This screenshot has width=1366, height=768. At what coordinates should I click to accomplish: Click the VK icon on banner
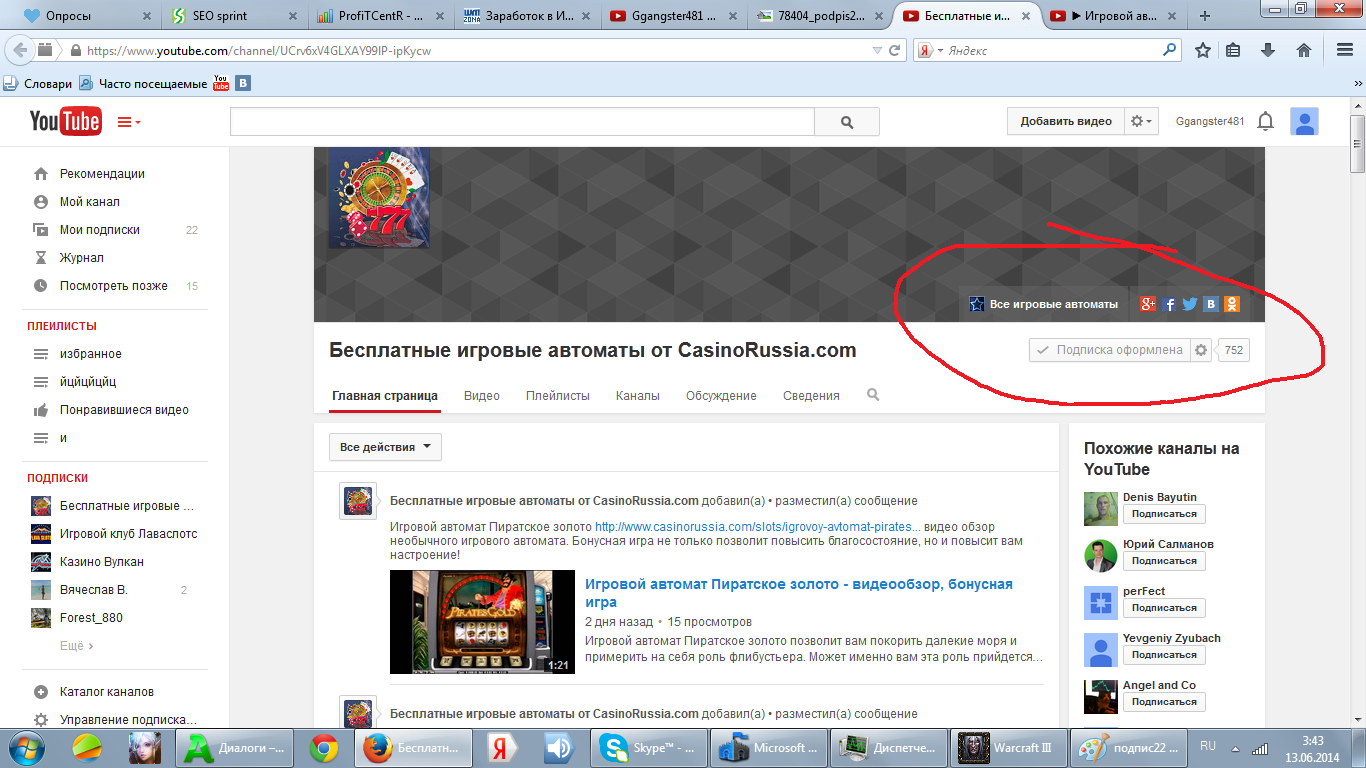coord(1211,304)
